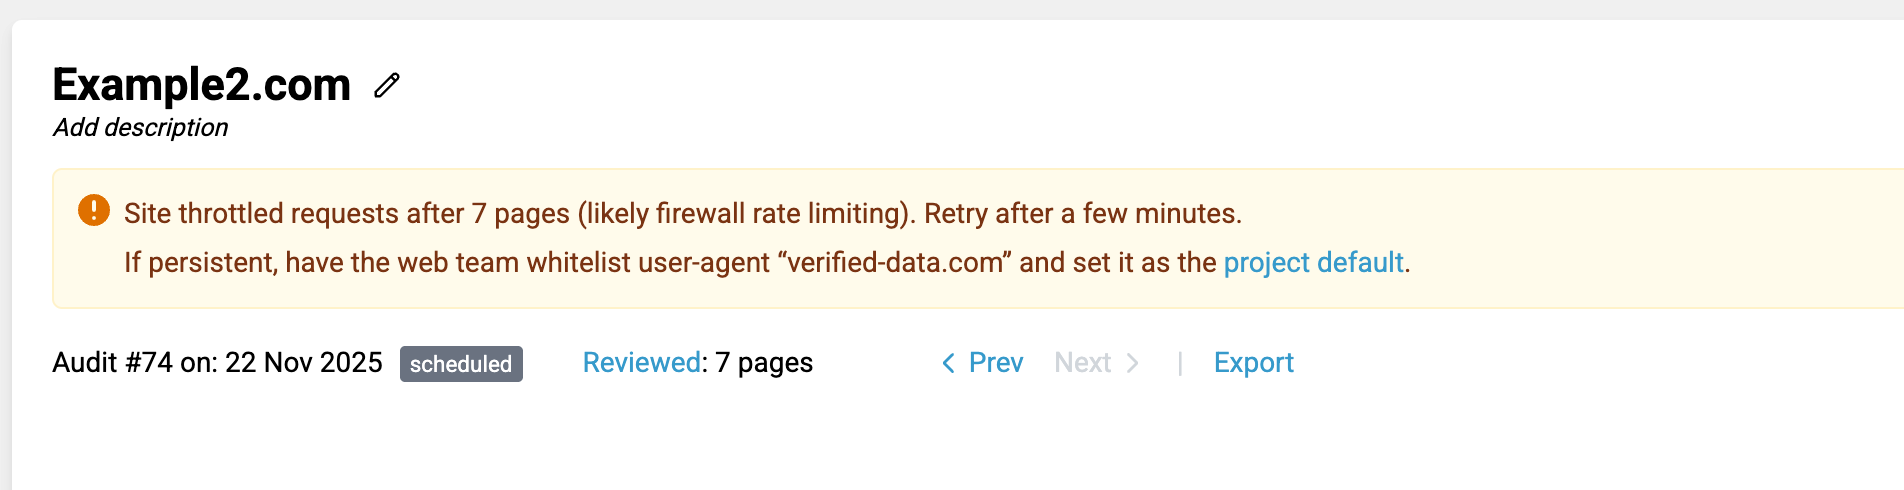Click the verified-data.com user-agent text

pos(895,263)
